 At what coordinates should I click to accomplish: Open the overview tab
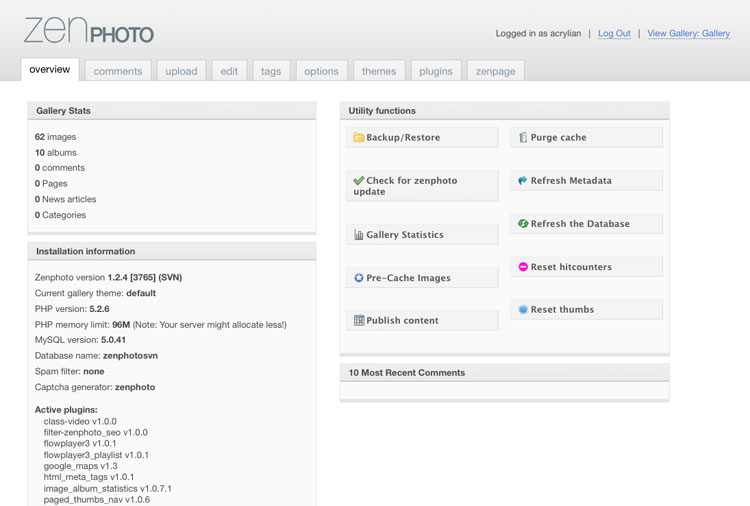(x=50, y=70)
